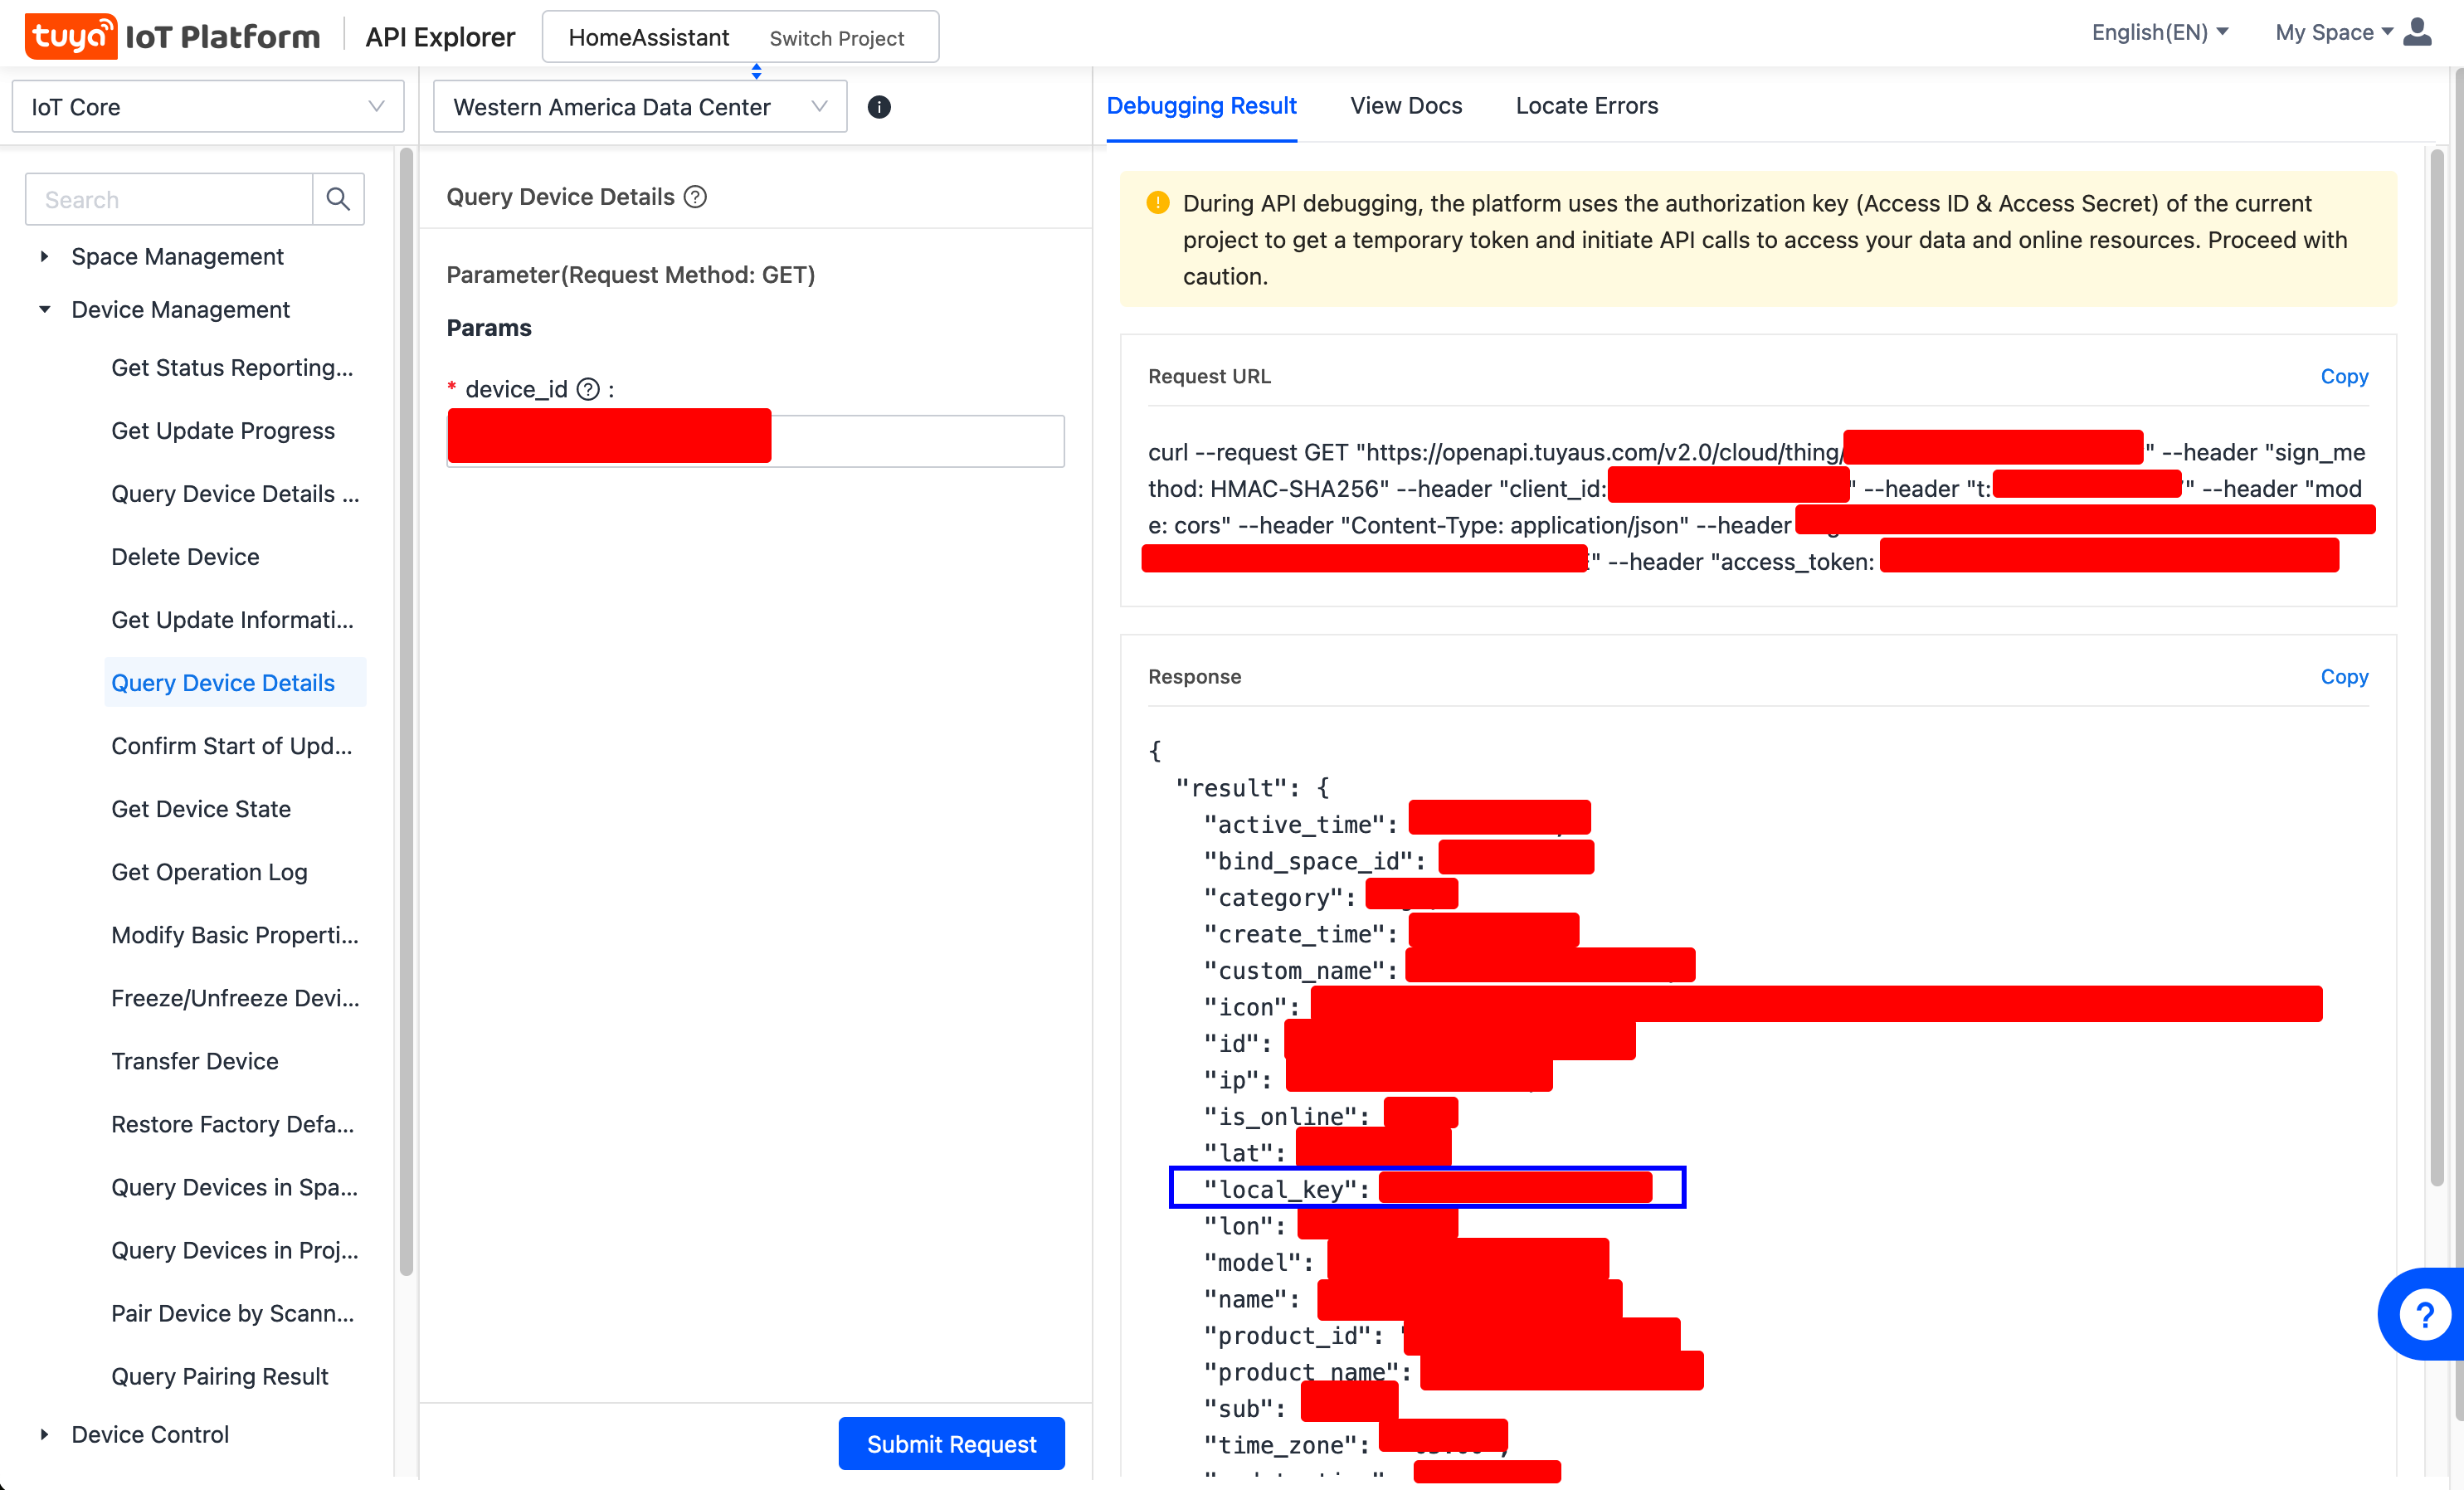Switch to the Debugging Result tab
Screen dimensions: 2464x1490
pos(1201,106)
